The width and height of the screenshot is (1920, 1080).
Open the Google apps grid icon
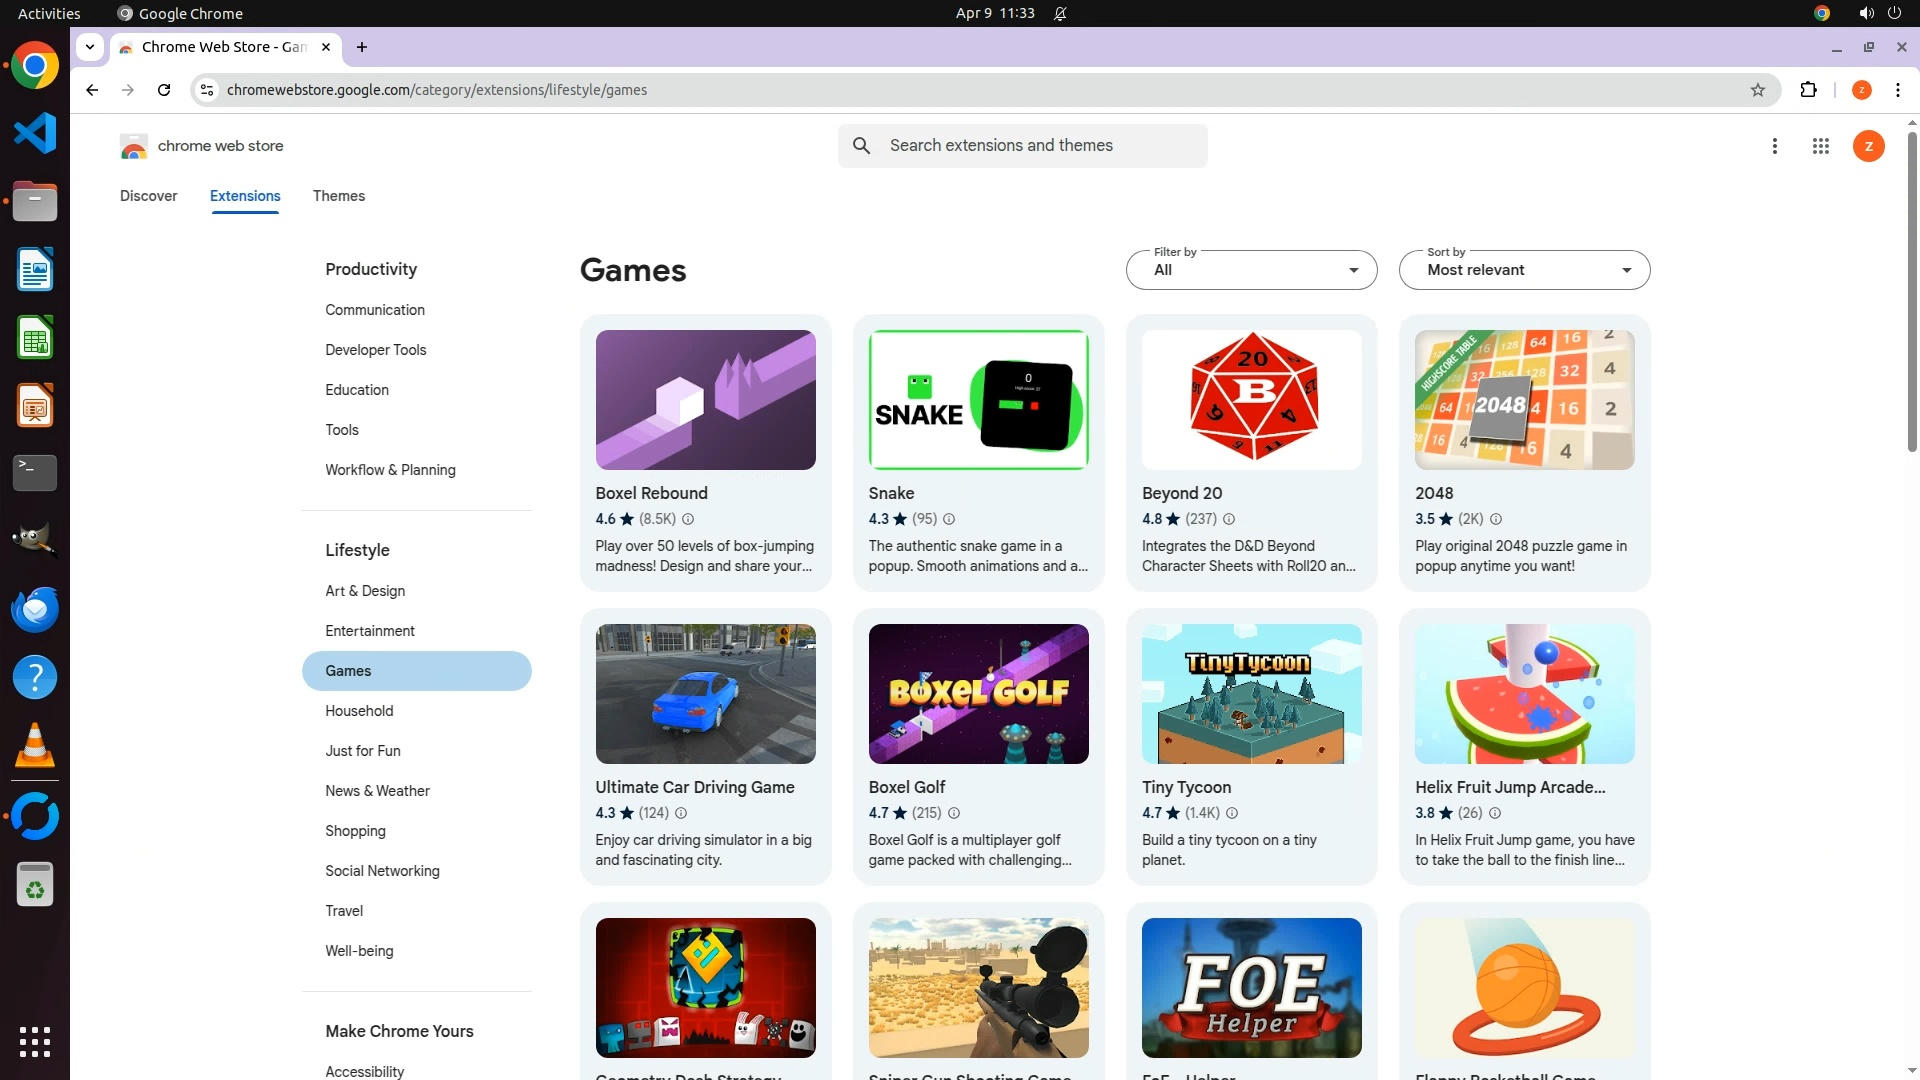pos(1820,146)
